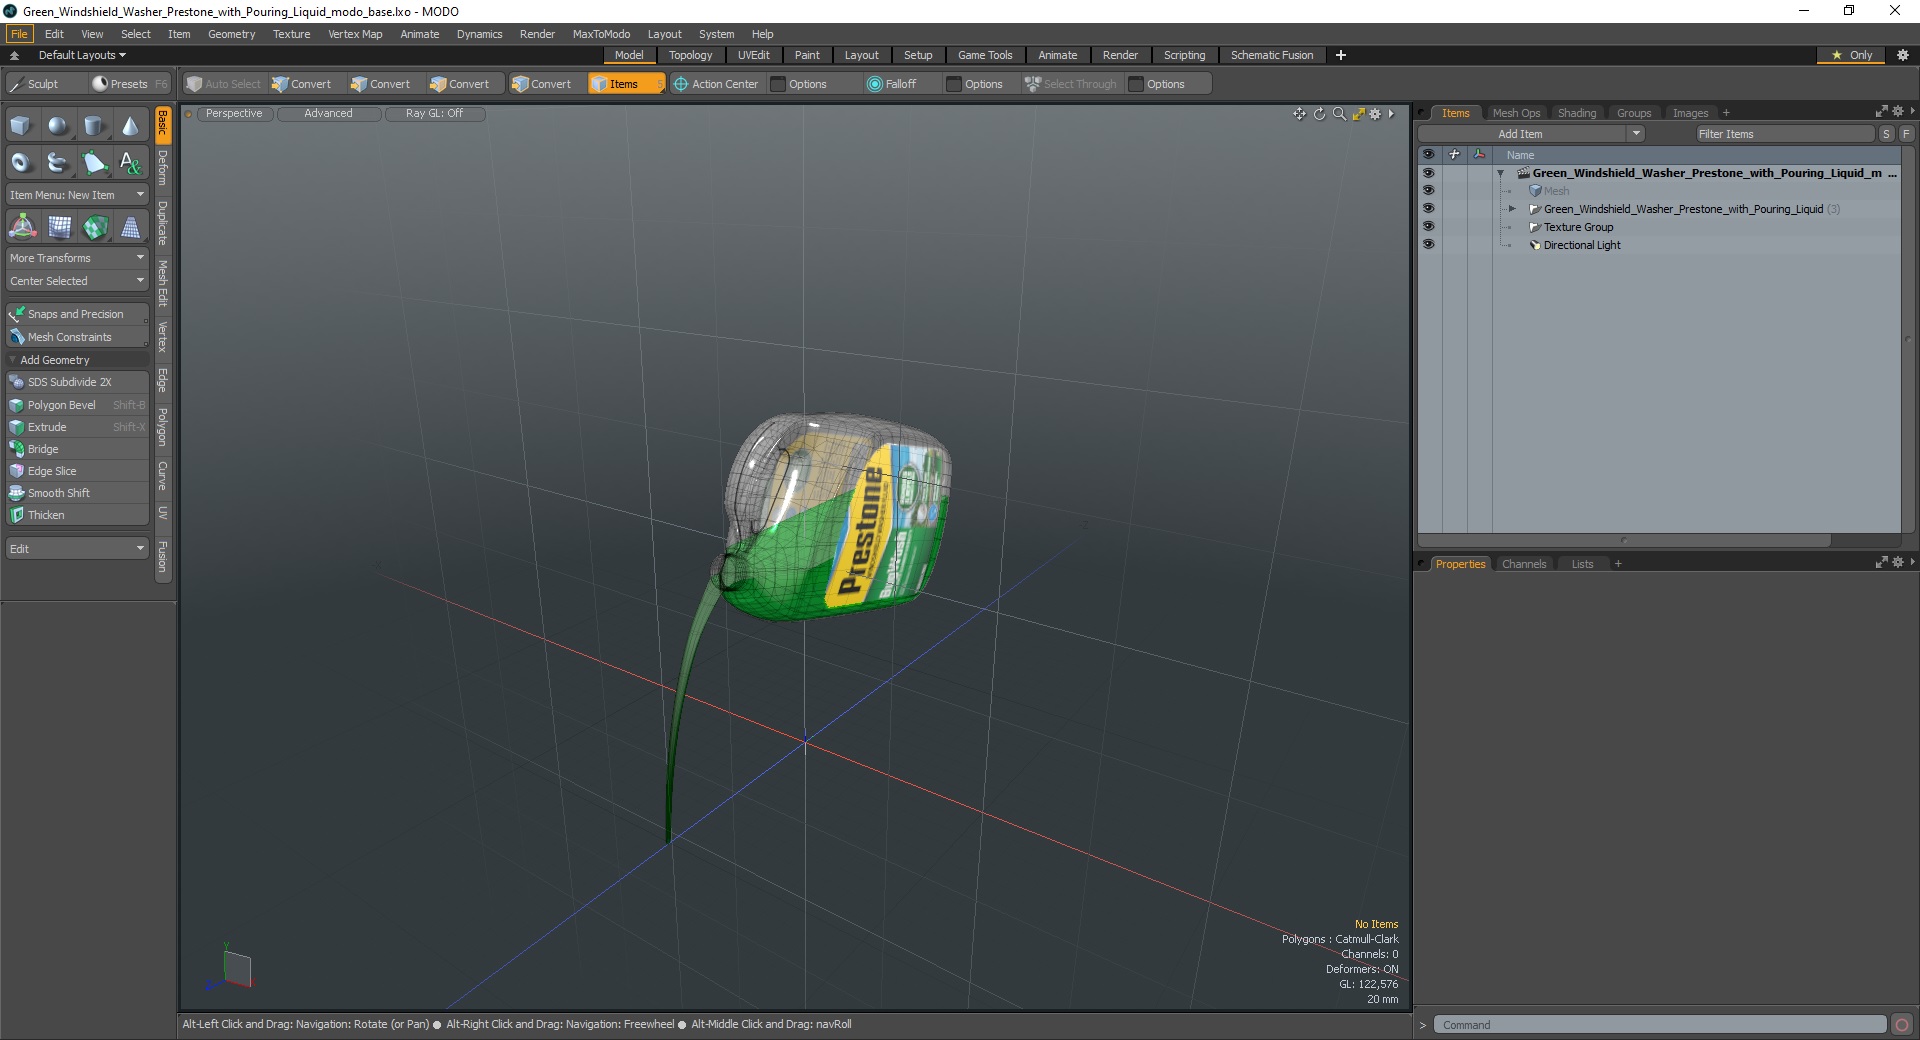
Task: Click the viewport zoom magnifier icon
Action: (x=1339, y=114)
